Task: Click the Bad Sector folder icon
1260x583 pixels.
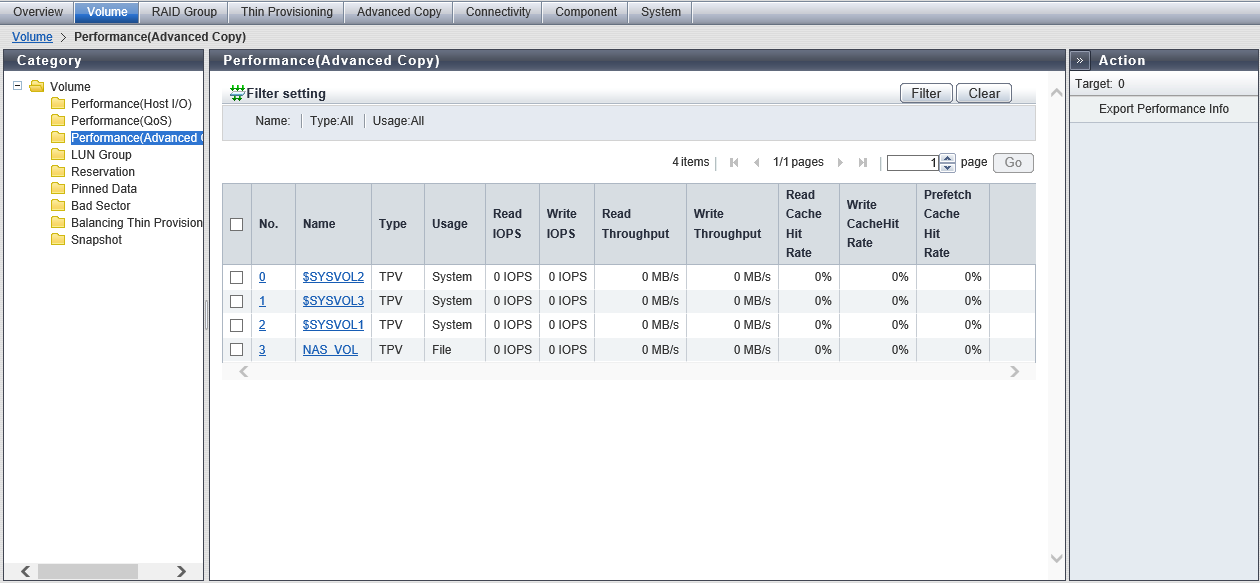Action: pos(58,206)
